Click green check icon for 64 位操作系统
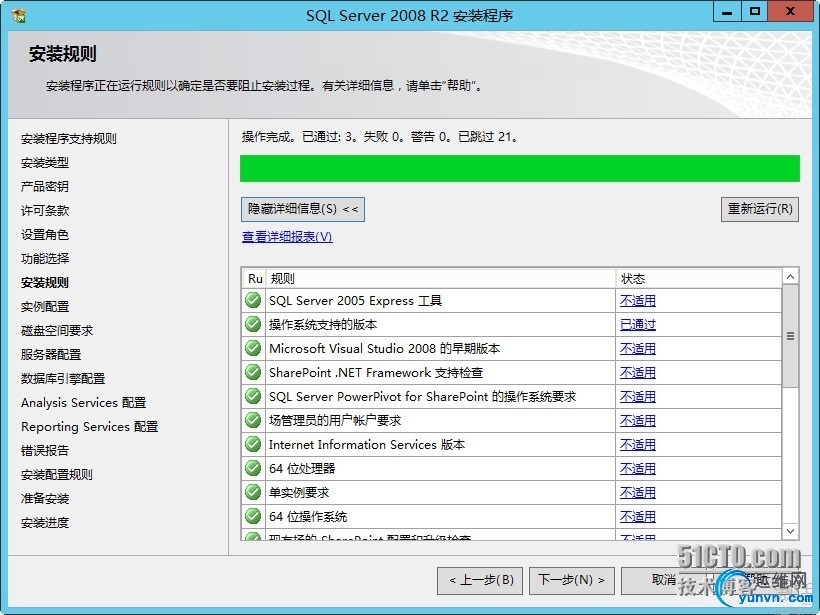 click(x=253, y=516)
